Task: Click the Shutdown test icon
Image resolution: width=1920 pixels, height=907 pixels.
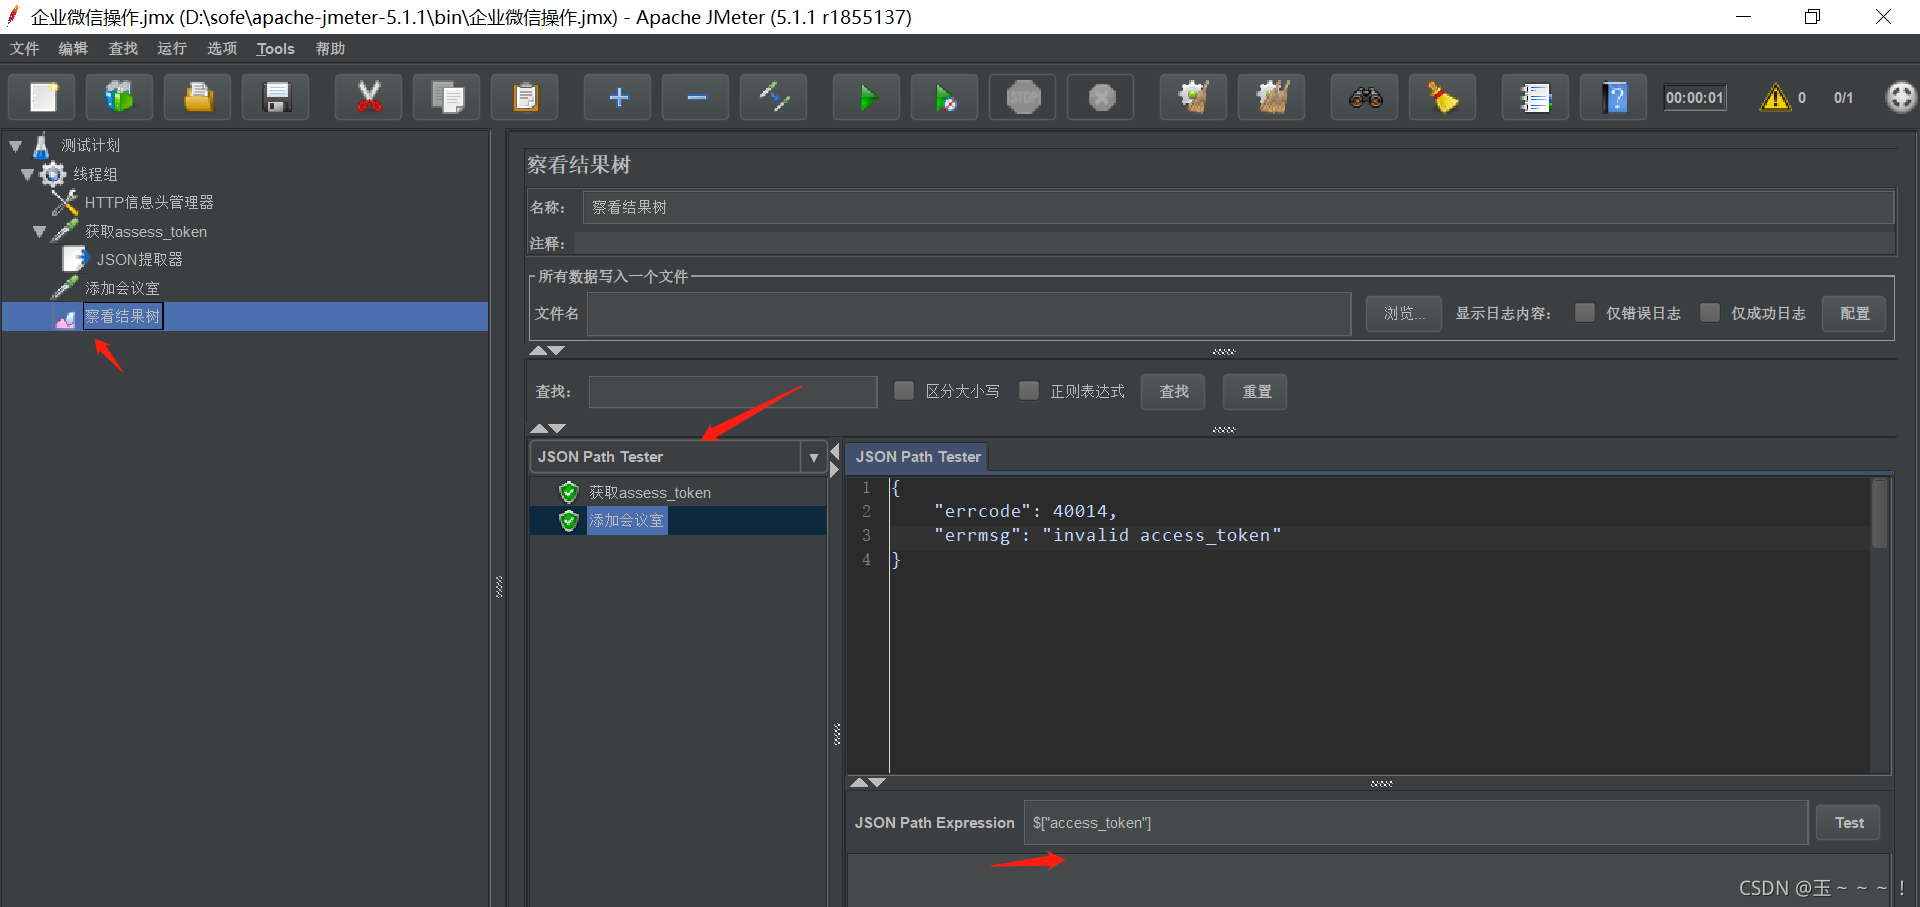Action: point(1101,97)
